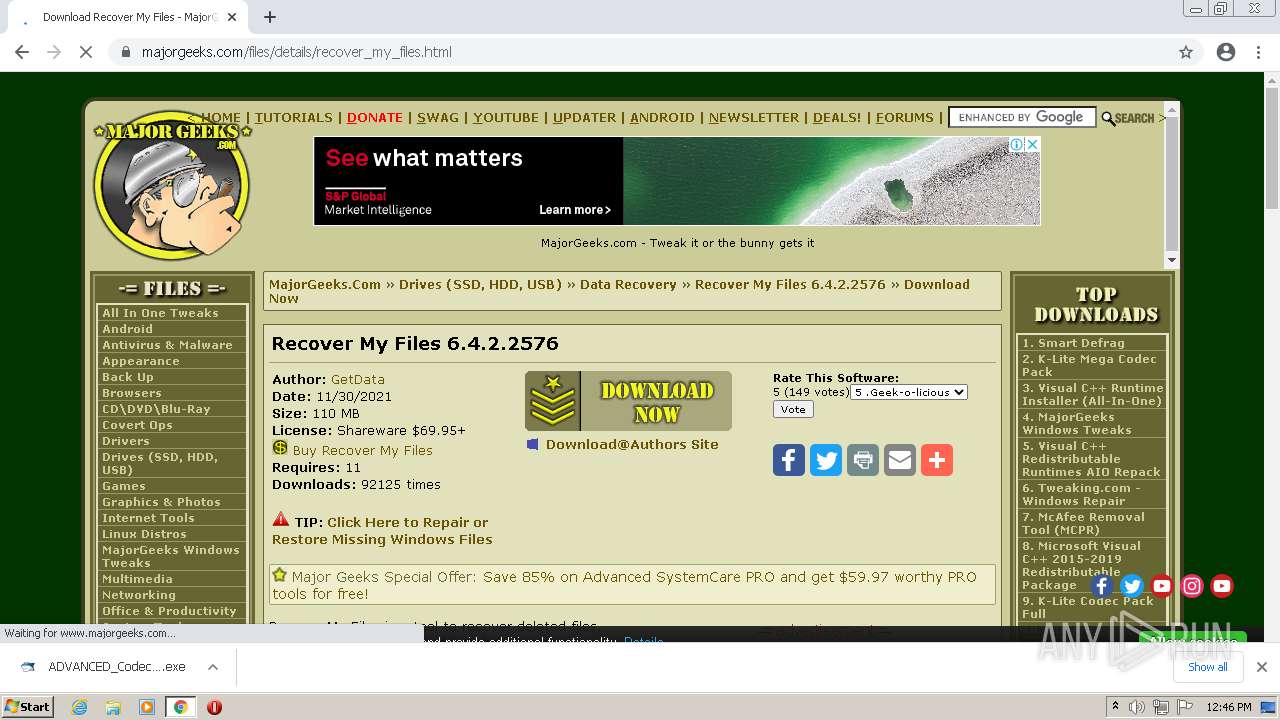Open K-Lite Mega Codec Pack link
Viewport: 1280px width, 720px height.
coord(1089,365)
